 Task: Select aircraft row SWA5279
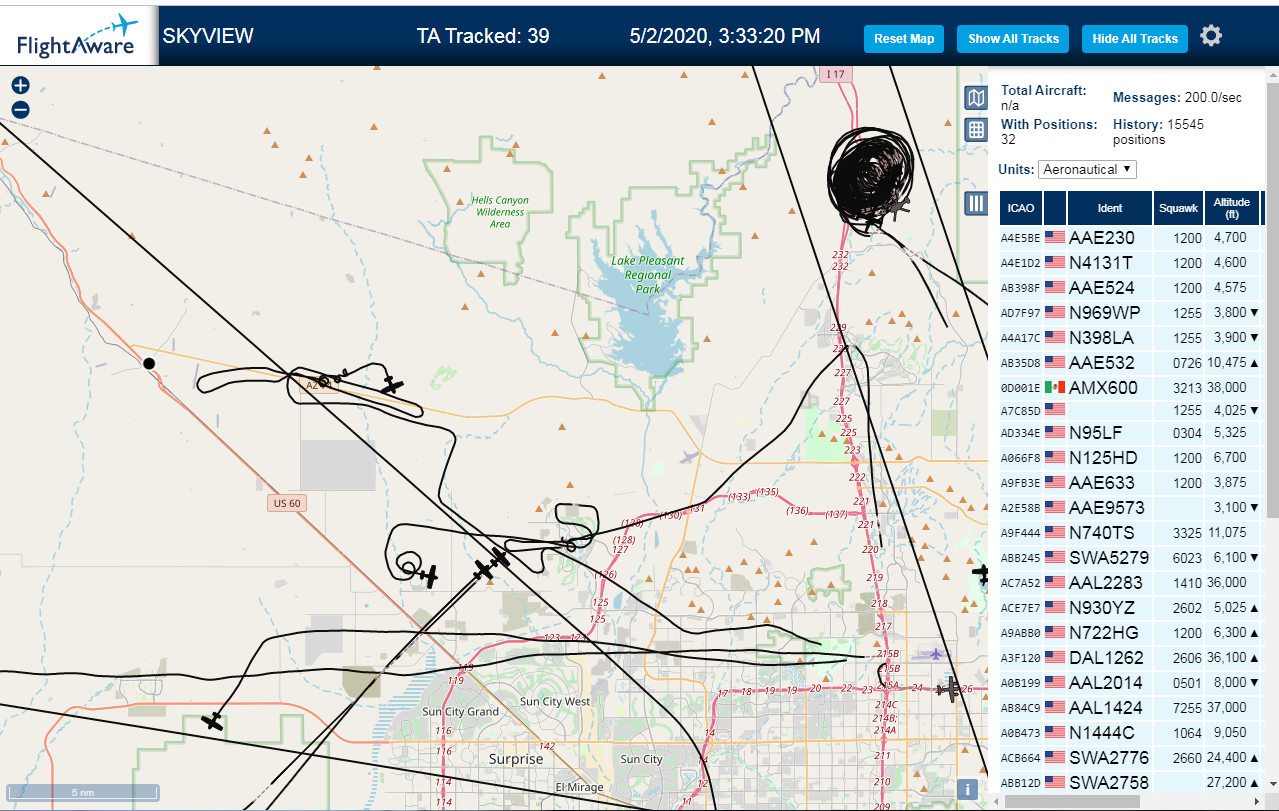tap(1130, 558)
